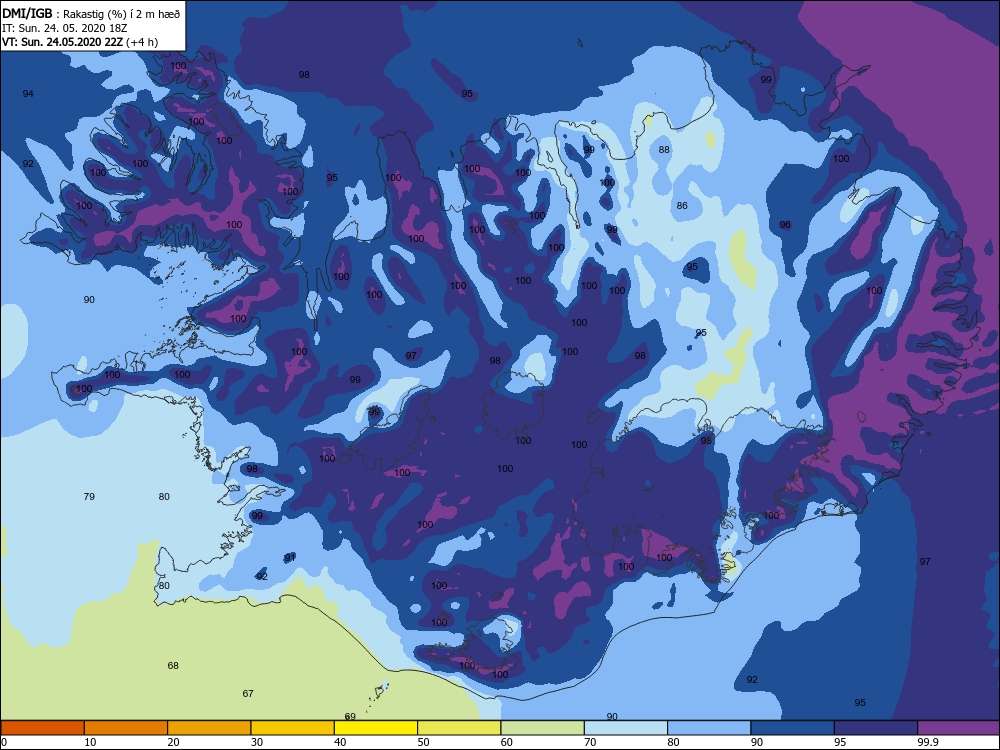
Task: Click the dark navy 95–99.9 legend swatch
Action: click(876, 728)
